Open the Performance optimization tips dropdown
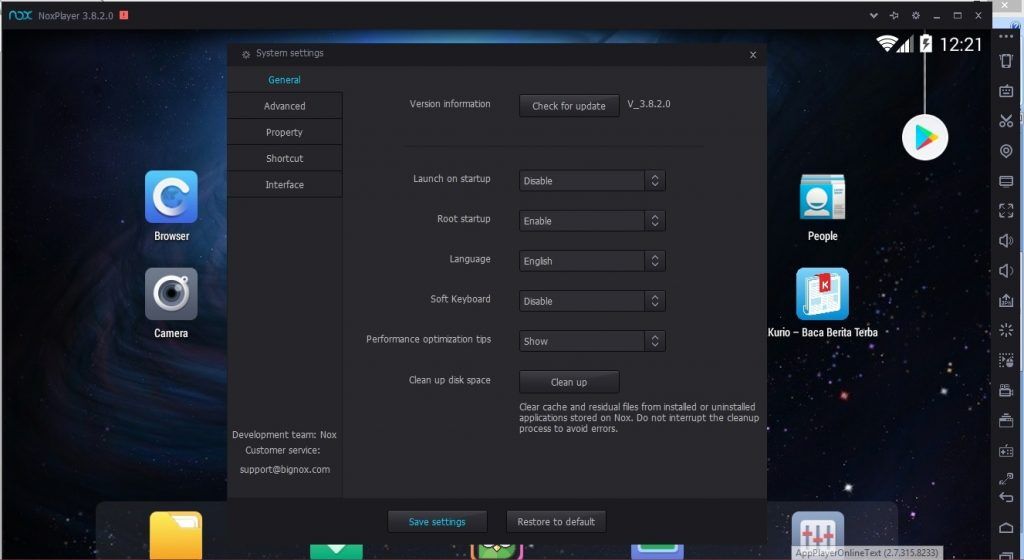The image size is (1024, 560). click(592, 341)
